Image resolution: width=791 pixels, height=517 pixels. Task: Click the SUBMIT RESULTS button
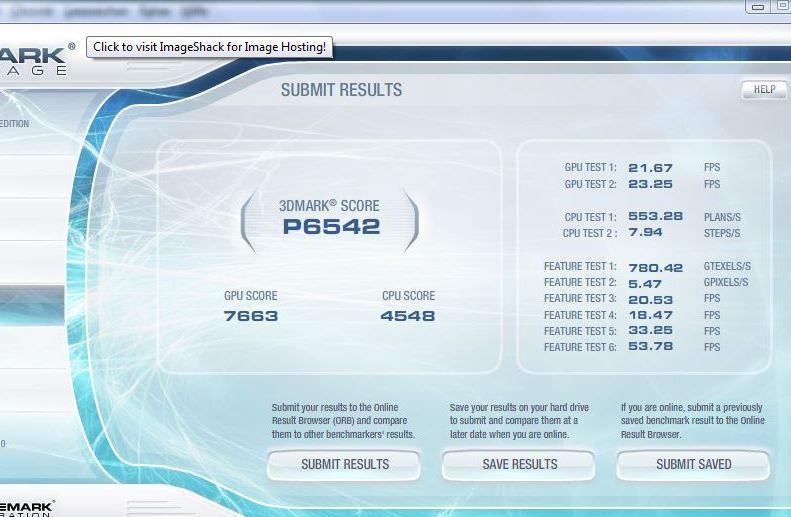344,465
